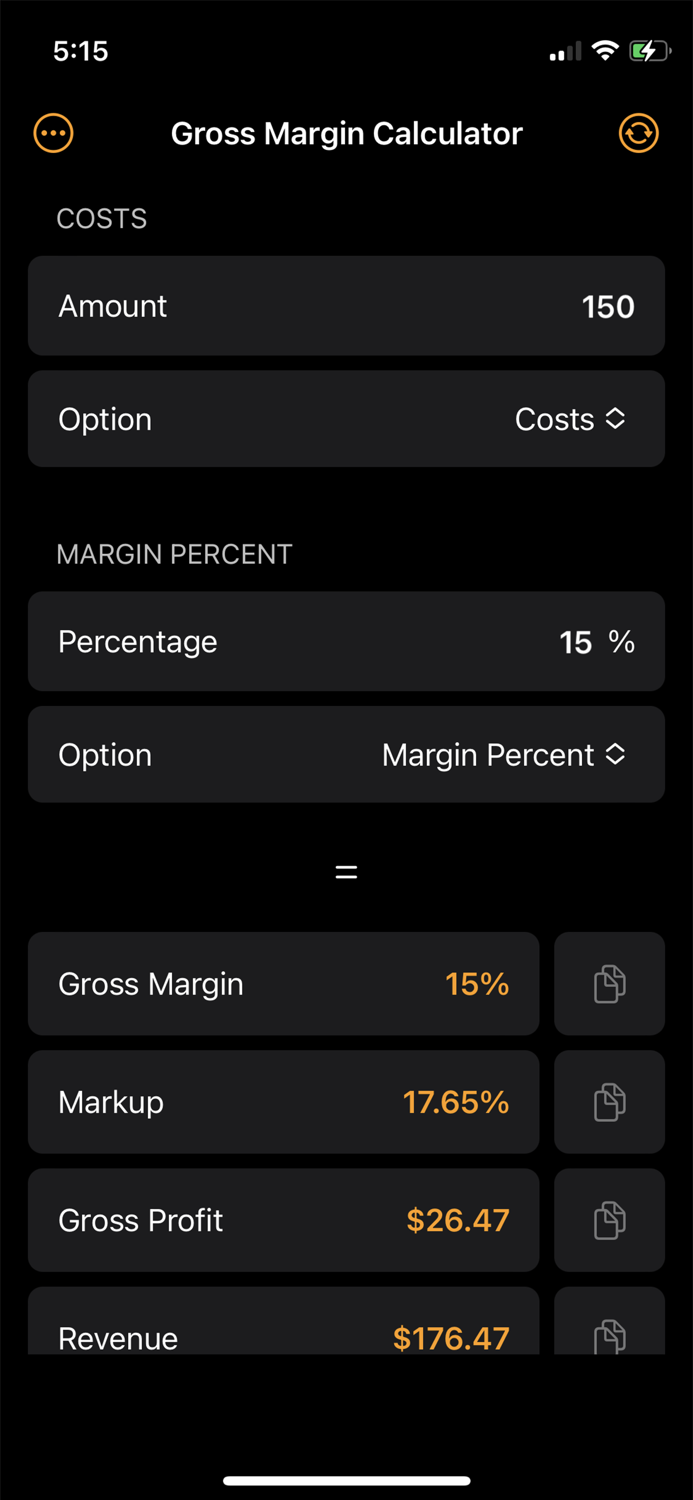Open the Costs option dropdown

pos(571,419)
